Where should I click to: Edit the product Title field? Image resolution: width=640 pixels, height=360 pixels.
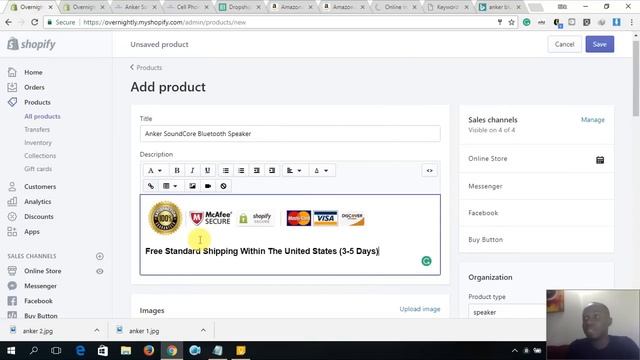(290, 133)
